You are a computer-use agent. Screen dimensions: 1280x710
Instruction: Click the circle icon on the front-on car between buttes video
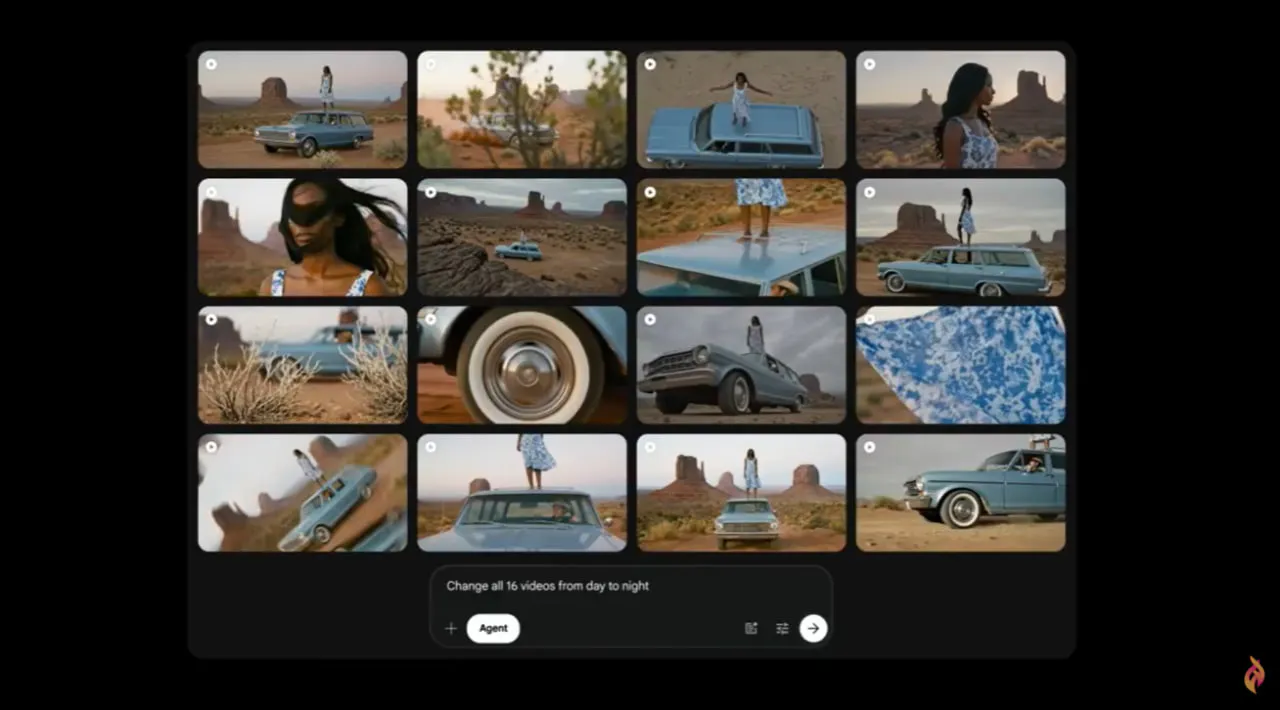[650, 447]
